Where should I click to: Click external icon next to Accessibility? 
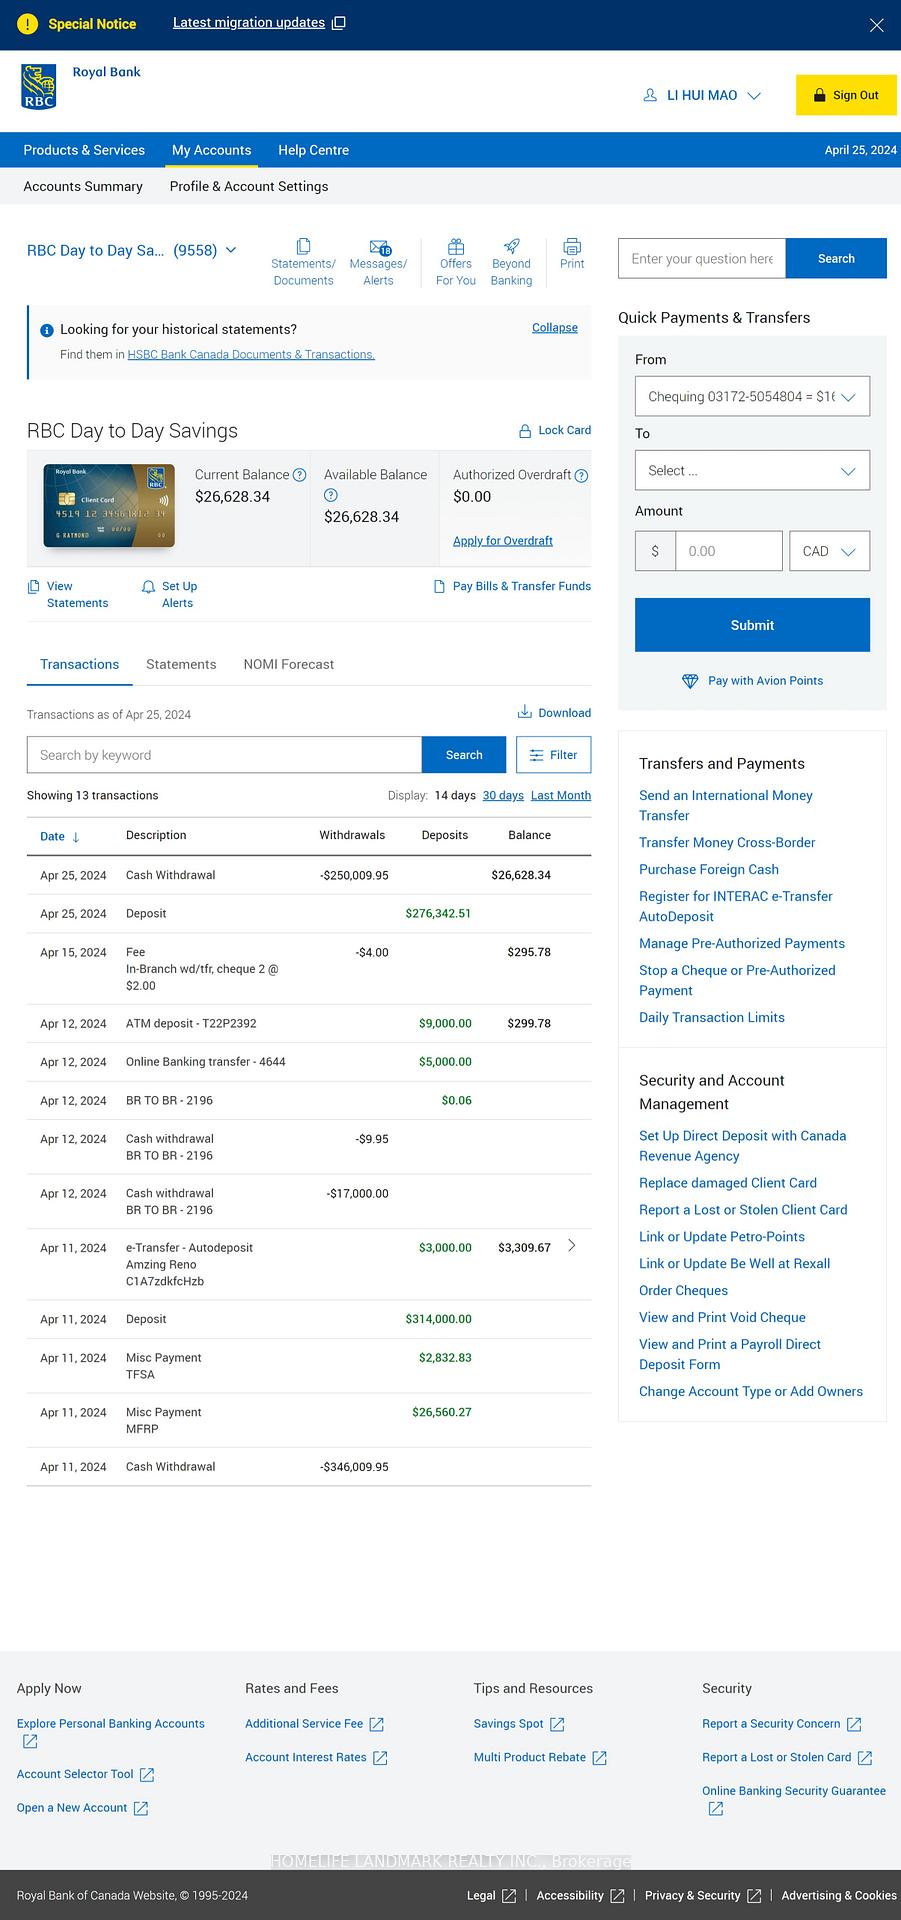pyautogui.click(x=617, y=1896)
